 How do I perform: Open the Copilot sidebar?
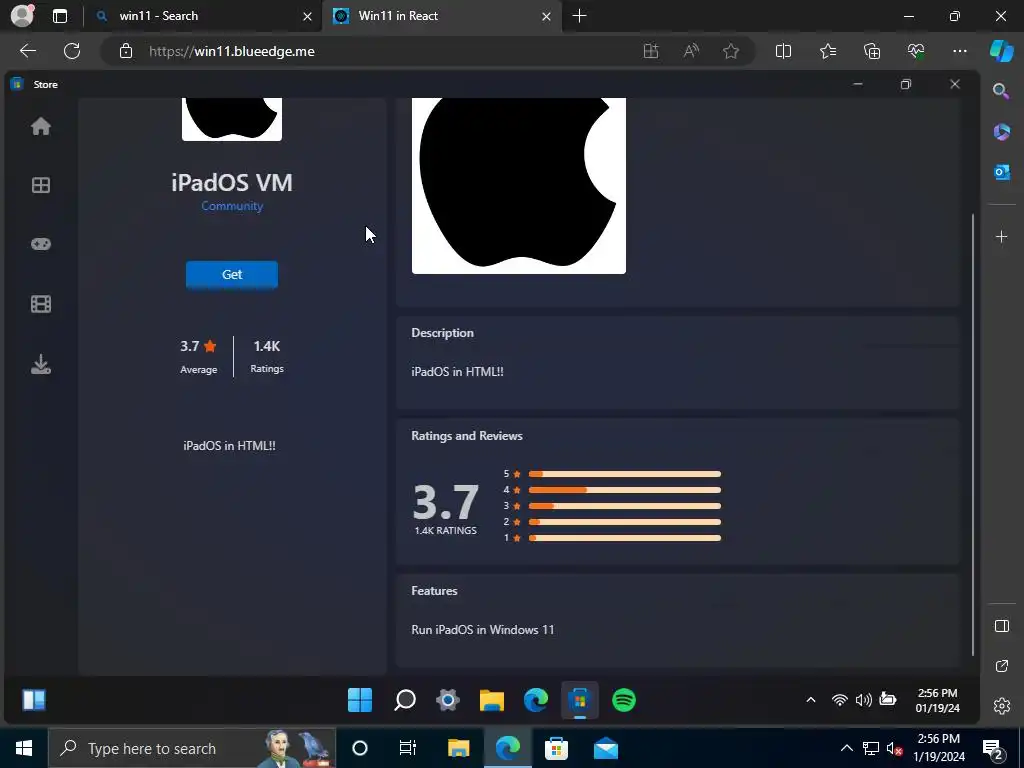(1002, 51)
